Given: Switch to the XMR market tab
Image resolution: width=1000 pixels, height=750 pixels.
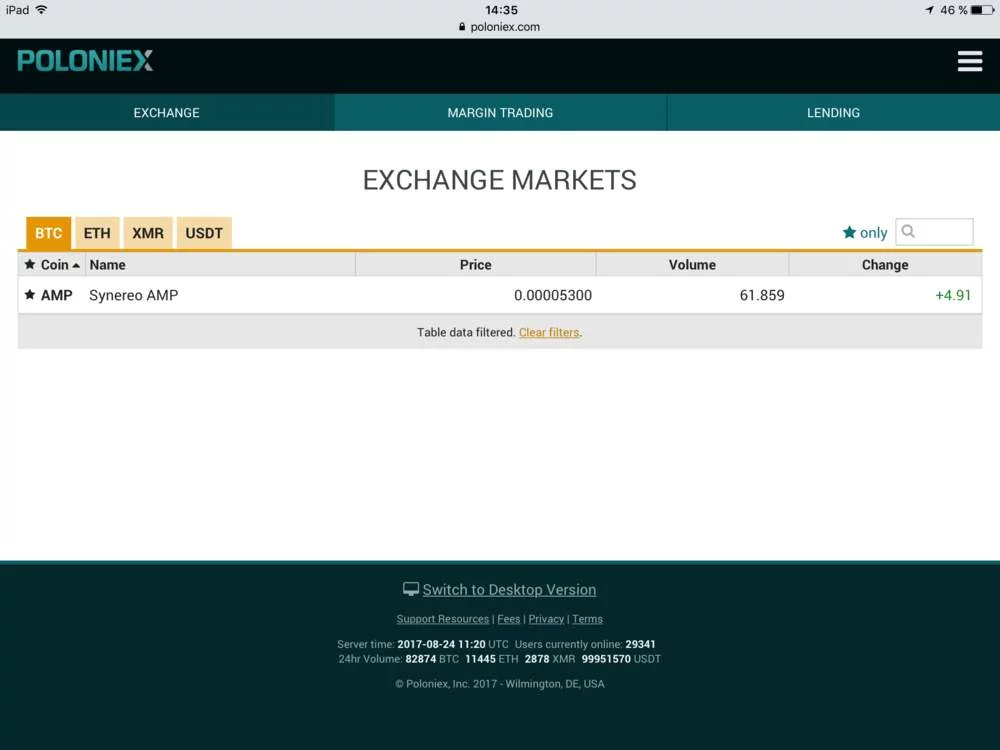Looking at the screenshot, I should click(148, 233).
